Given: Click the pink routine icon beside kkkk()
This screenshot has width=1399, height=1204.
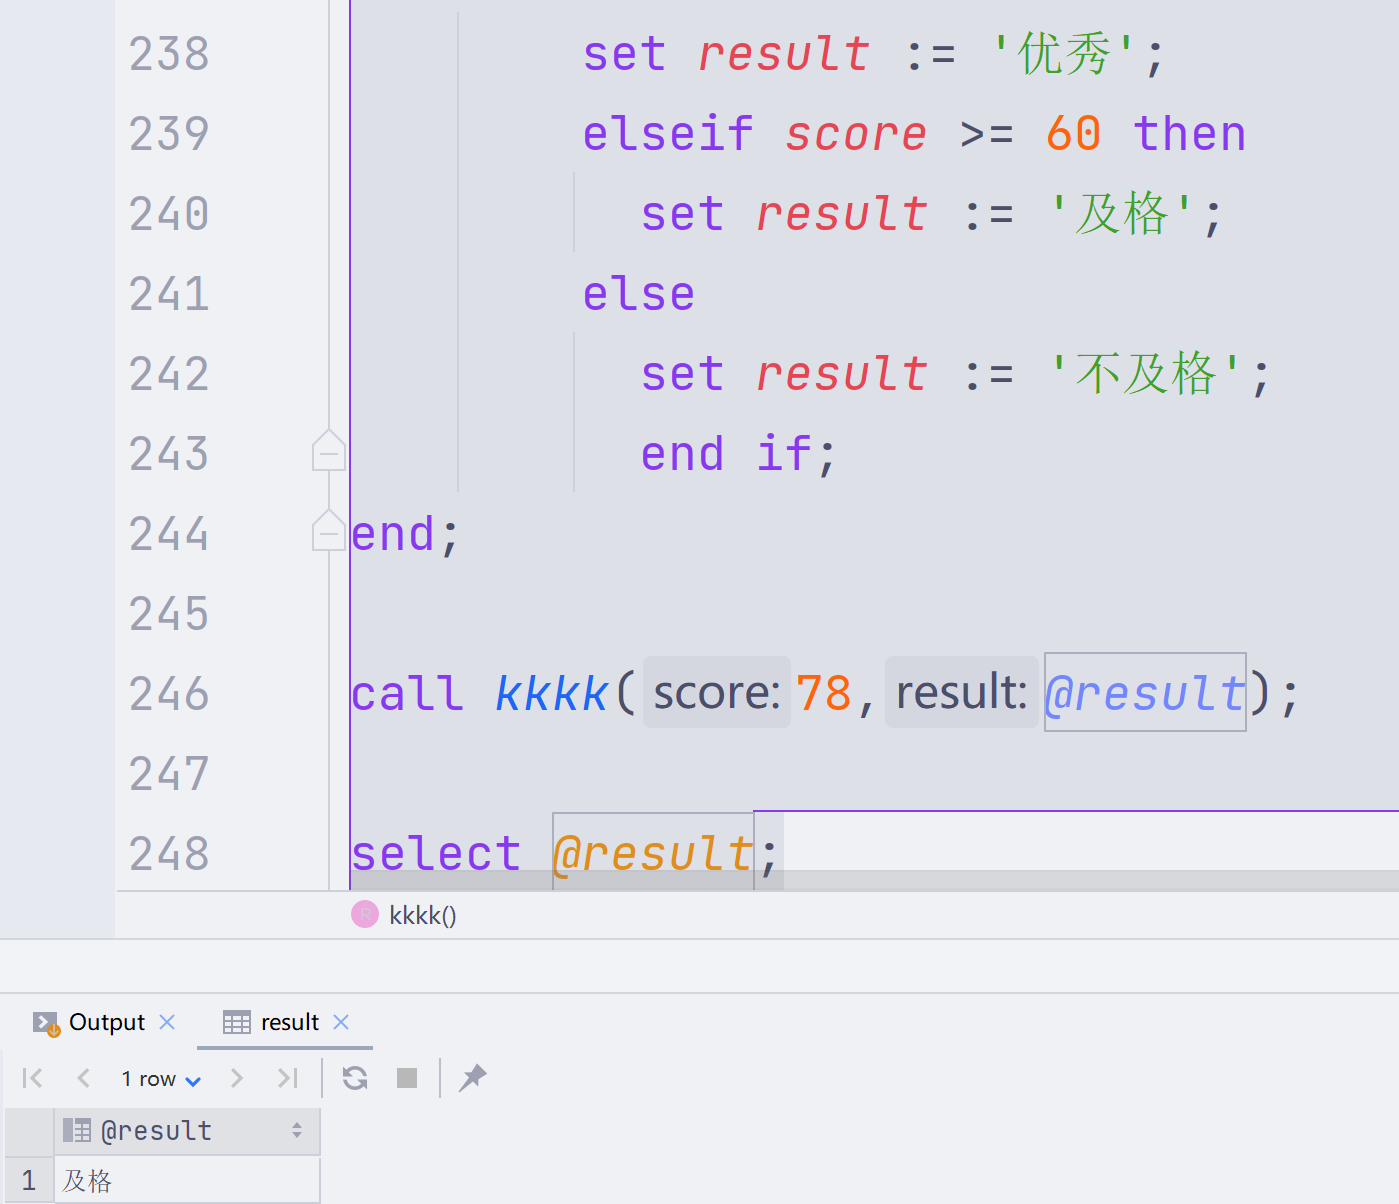Looking at the screenshot, I should click(363, 914).
